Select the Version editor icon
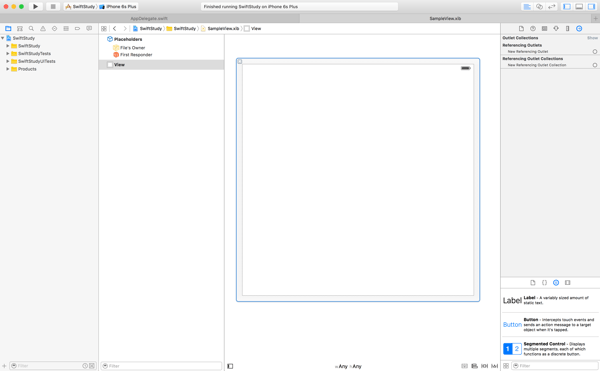 click(x=551, y=7)
